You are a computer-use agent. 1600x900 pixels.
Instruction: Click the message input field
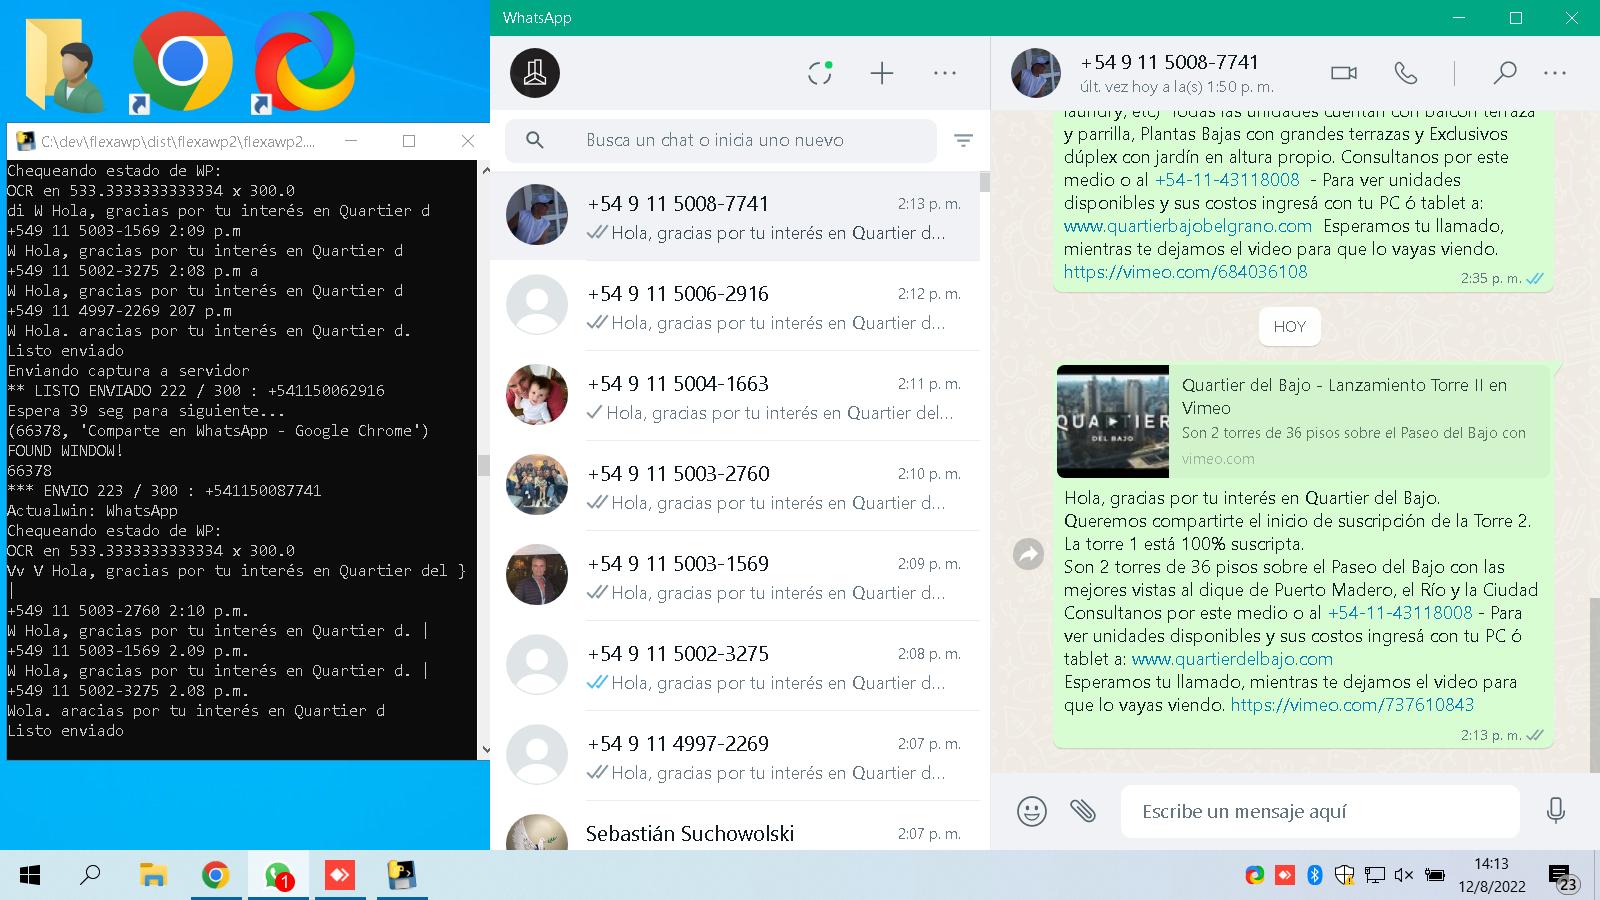coord(1320,811)
